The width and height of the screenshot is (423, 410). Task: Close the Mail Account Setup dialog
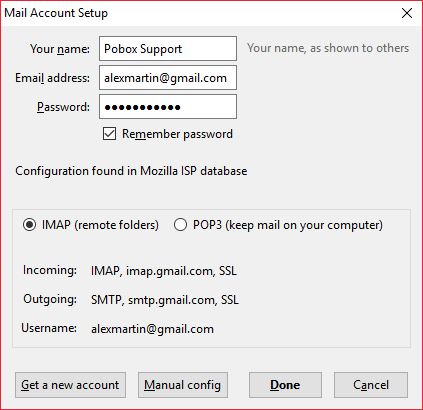click(407, 13)
